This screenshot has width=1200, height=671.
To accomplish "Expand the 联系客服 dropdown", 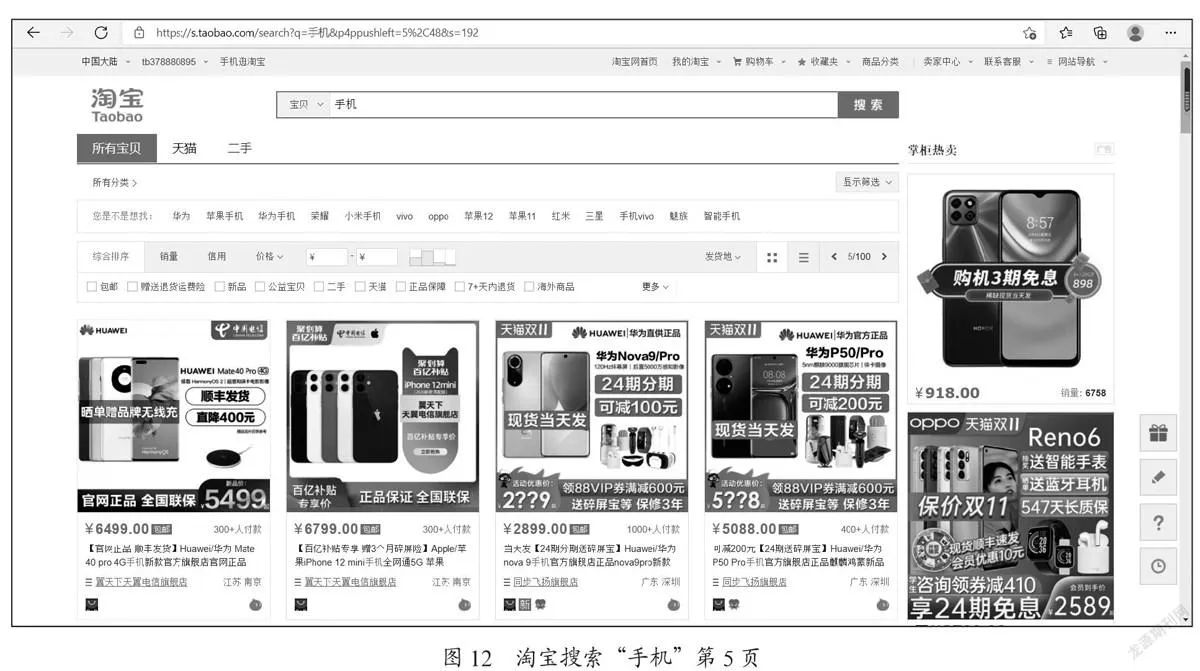I will point(1007,62).
